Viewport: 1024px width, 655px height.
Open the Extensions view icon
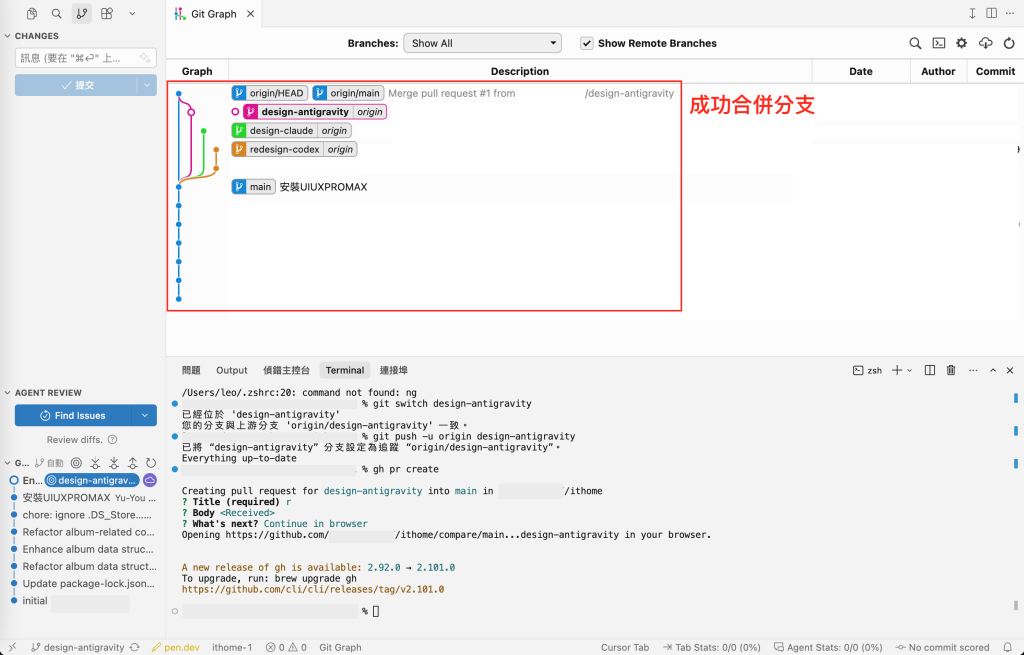click(x=107, y=13)
